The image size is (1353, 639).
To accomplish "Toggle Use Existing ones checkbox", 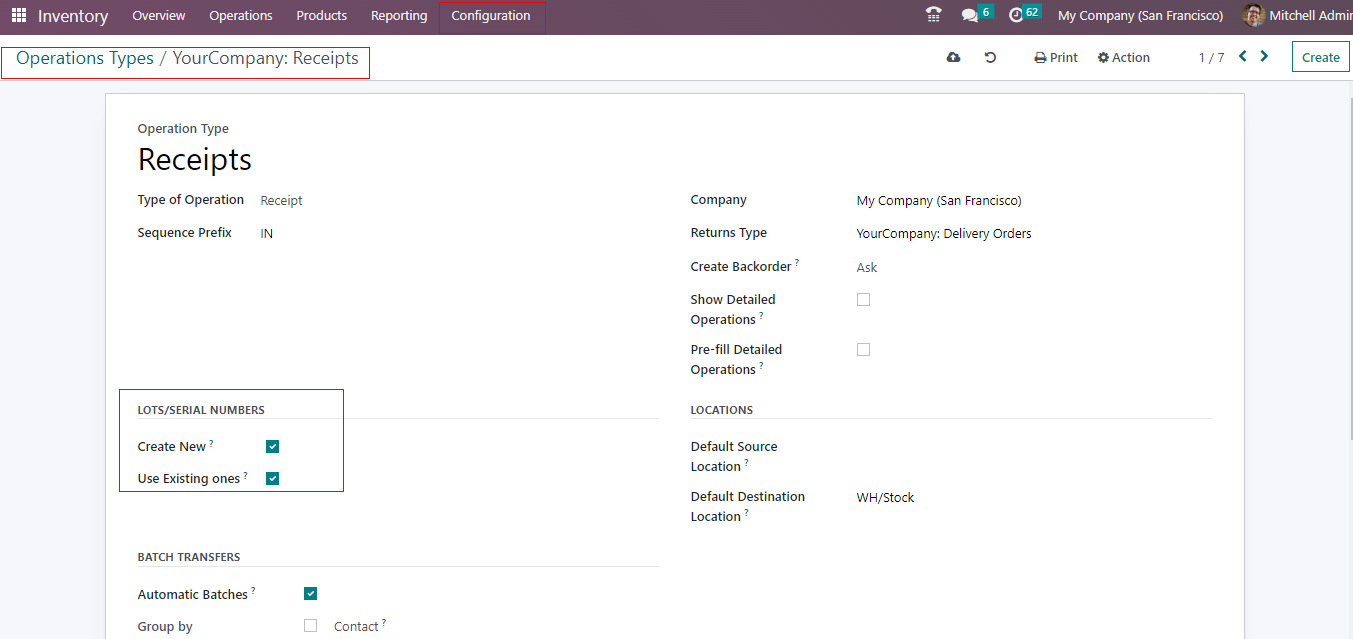I will pos(272,479).
